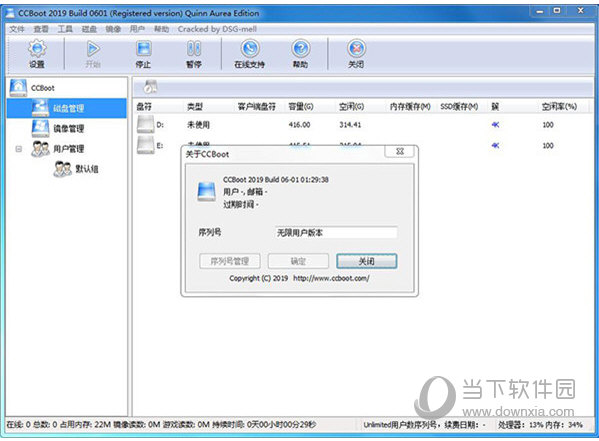Open 在线支持 online support icon

[250, 49]
